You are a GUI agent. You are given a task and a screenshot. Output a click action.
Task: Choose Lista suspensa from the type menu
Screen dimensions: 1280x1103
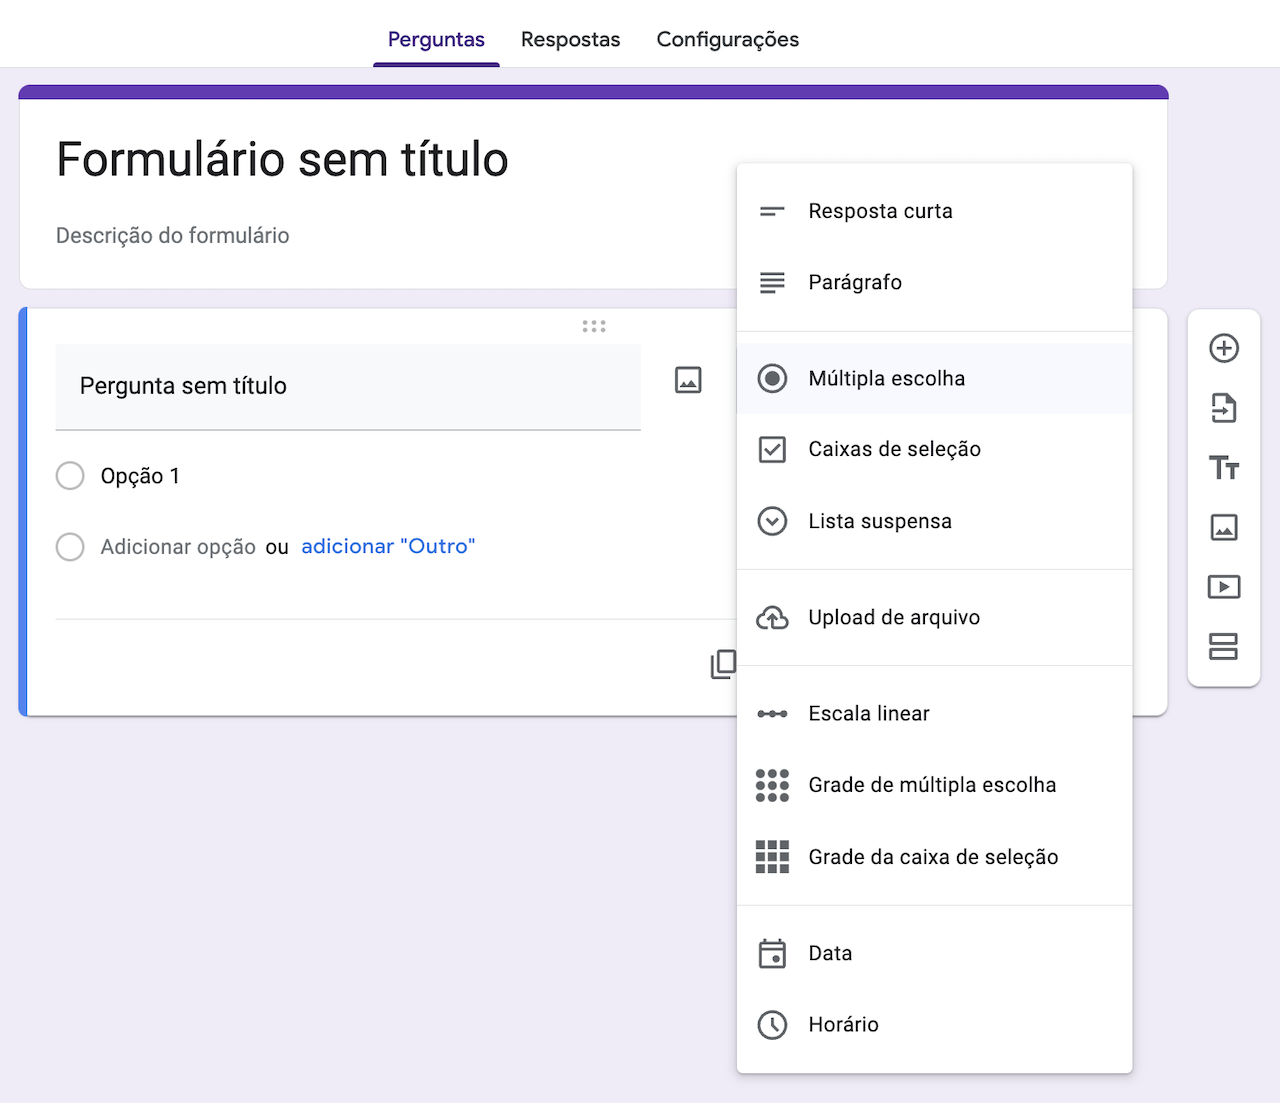(880, 522)
